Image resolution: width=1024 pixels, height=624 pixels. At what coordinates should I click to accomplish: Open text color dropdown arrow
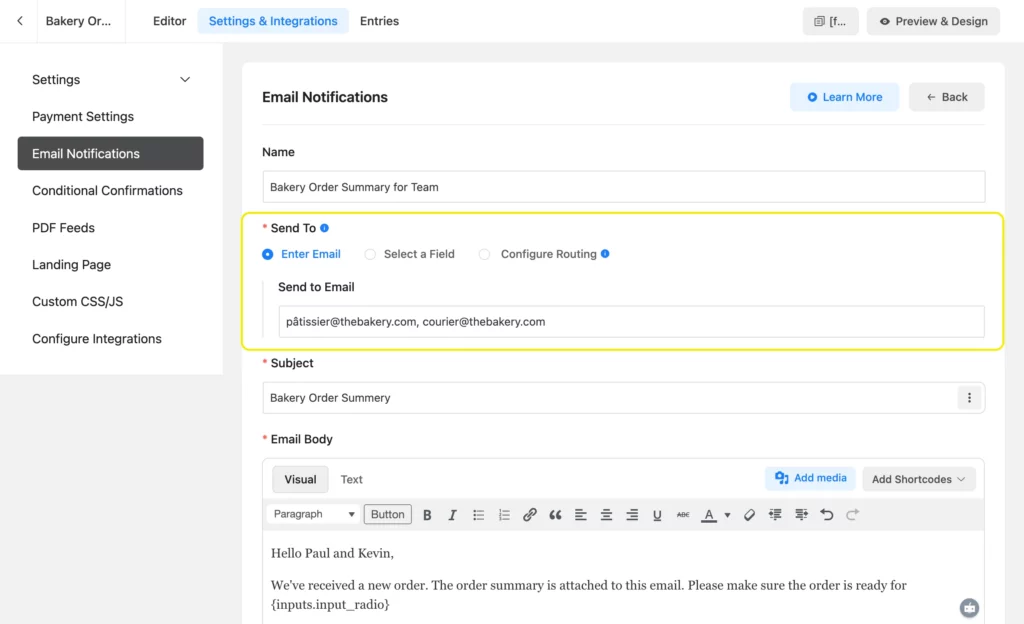point(728,515)
